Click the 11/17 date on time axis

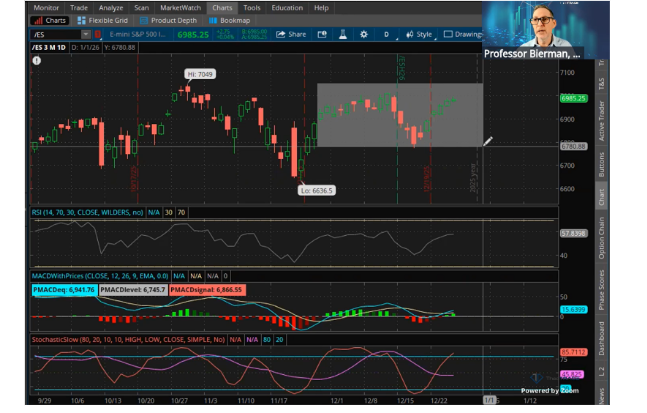point(279,401)
